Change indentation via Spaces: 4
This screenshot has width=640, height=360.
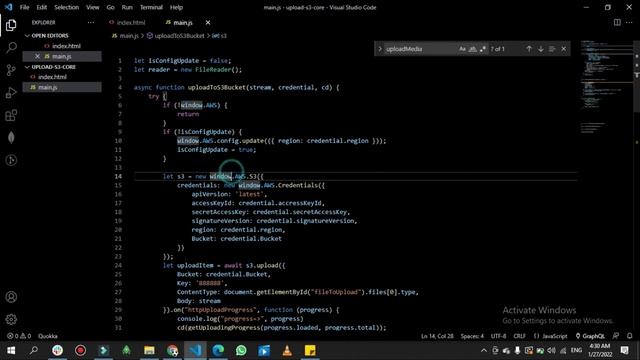pyautogui.click(x=472, y=336)
